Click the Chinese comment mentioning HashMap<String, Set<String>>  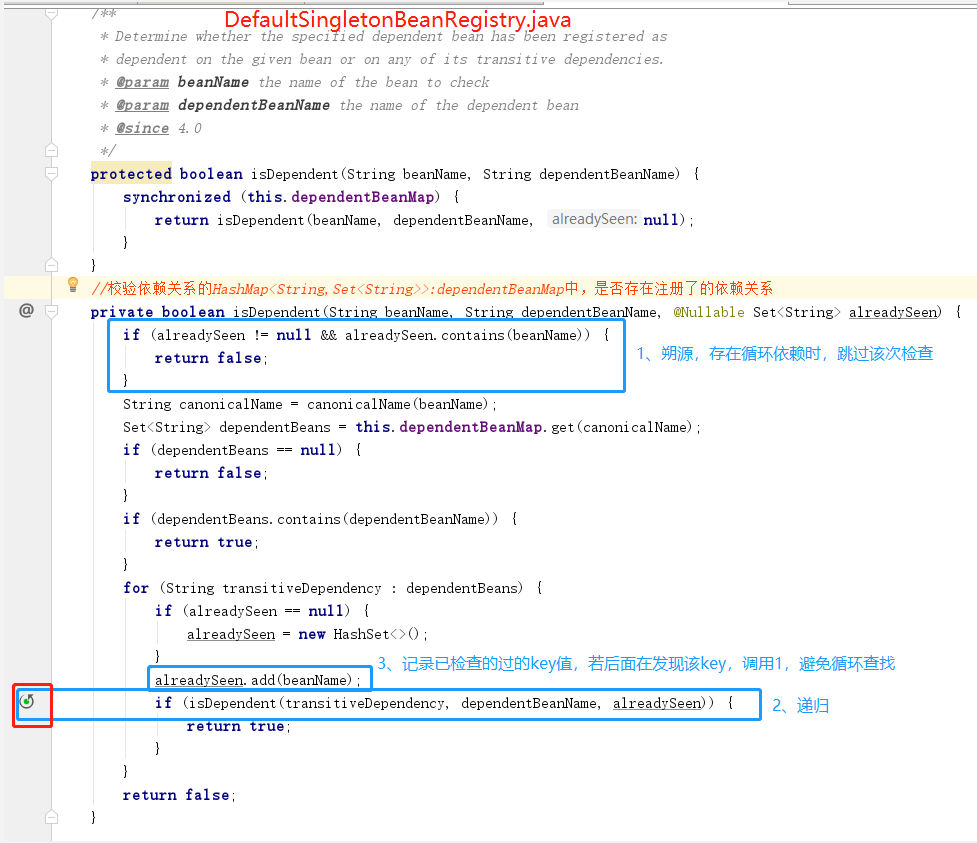point(432,288)
